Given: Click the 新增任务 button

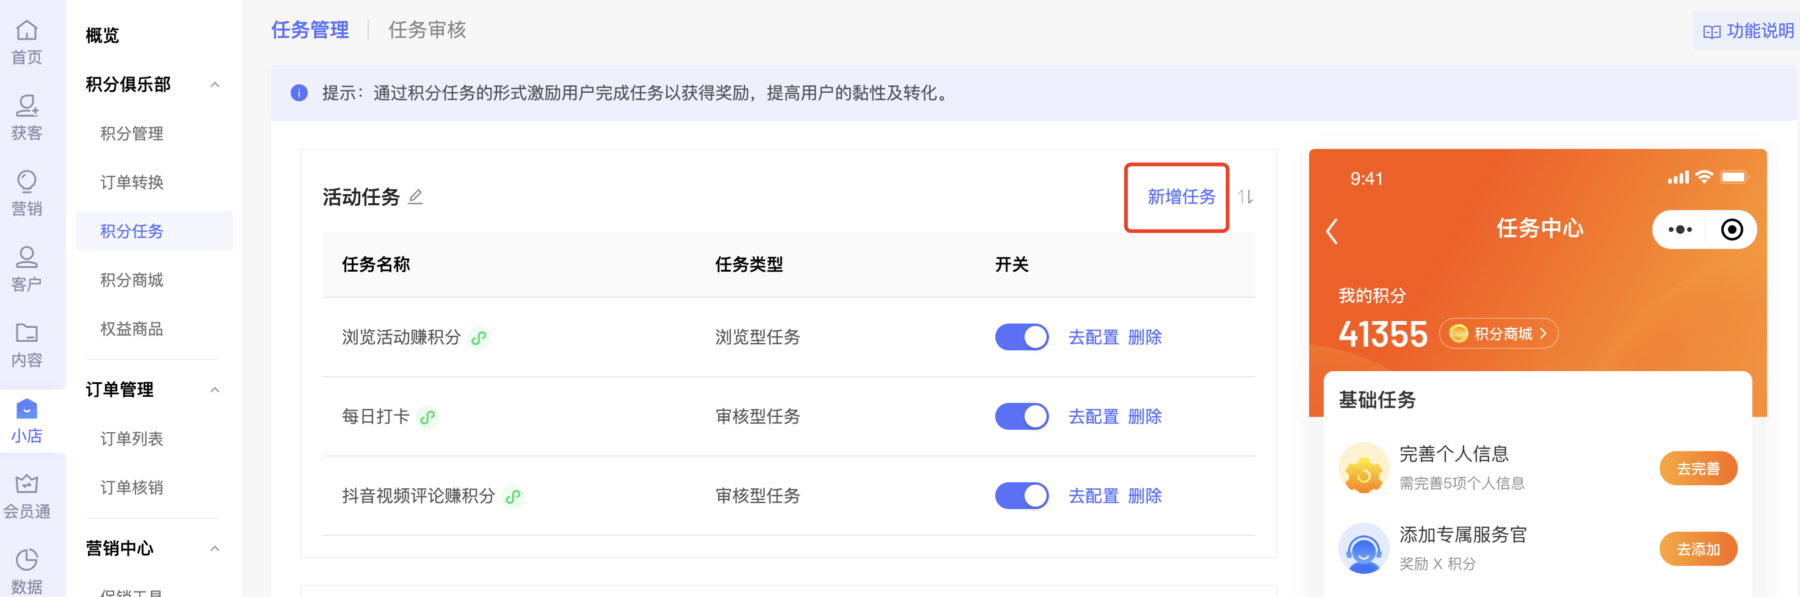Looking at the screenshot, I should click(x=1181, y=197).
